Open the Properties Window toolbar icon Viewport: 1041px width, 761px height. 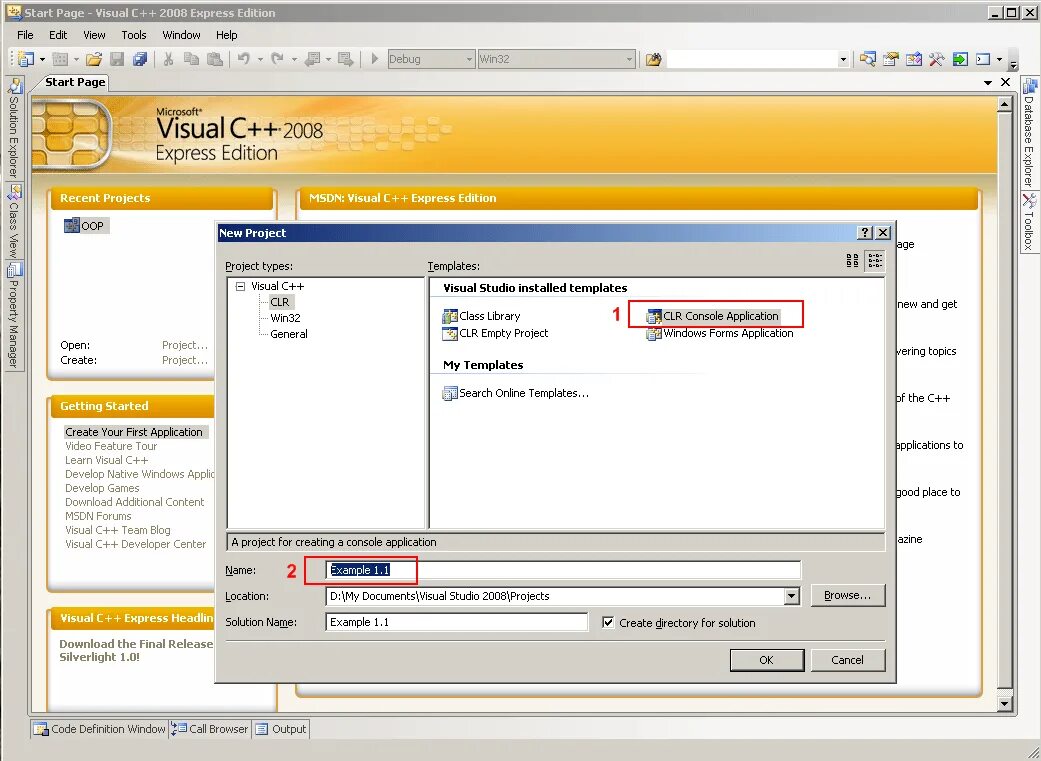coord(891,59)
